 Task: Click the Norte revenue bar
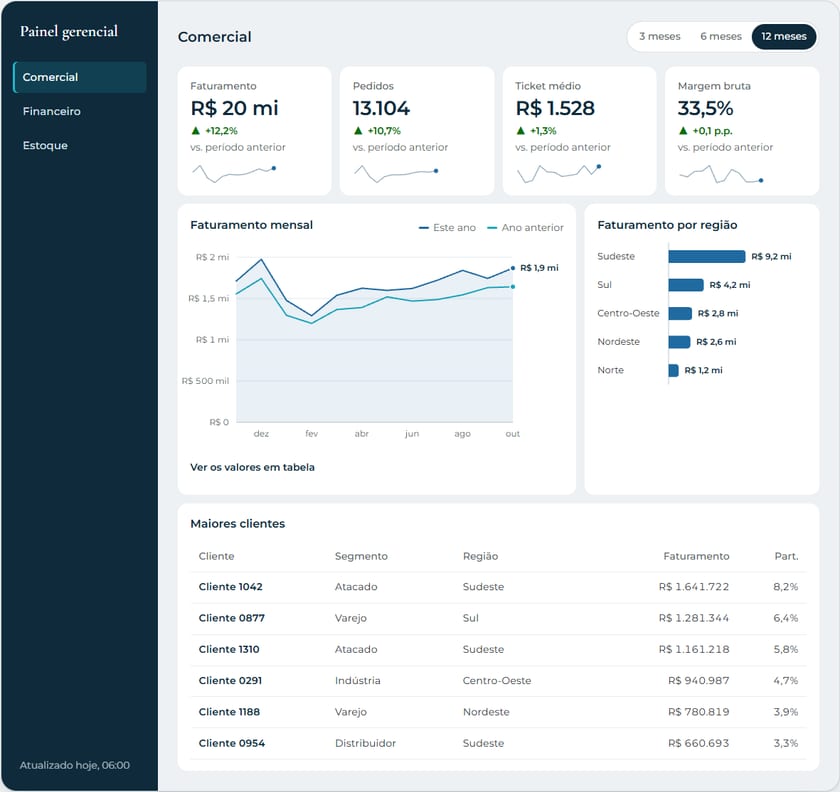click(x=673, y=370)
